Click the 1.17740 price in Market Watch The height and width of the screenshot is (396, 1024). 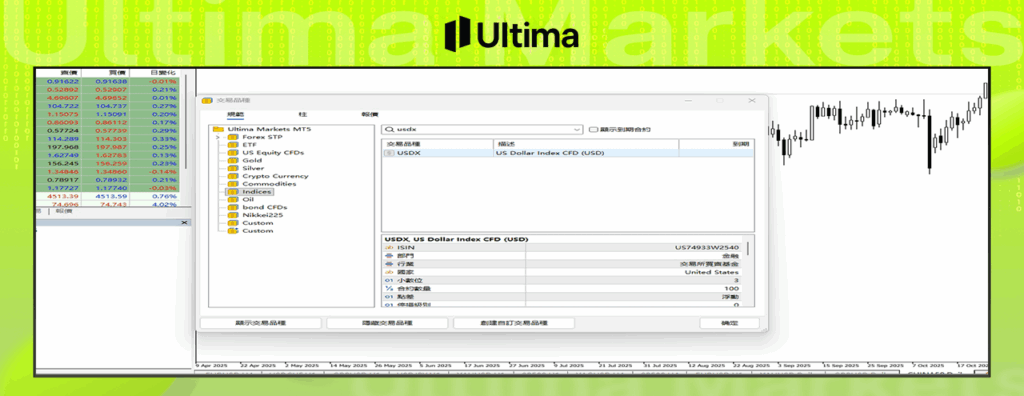point(111,188)
